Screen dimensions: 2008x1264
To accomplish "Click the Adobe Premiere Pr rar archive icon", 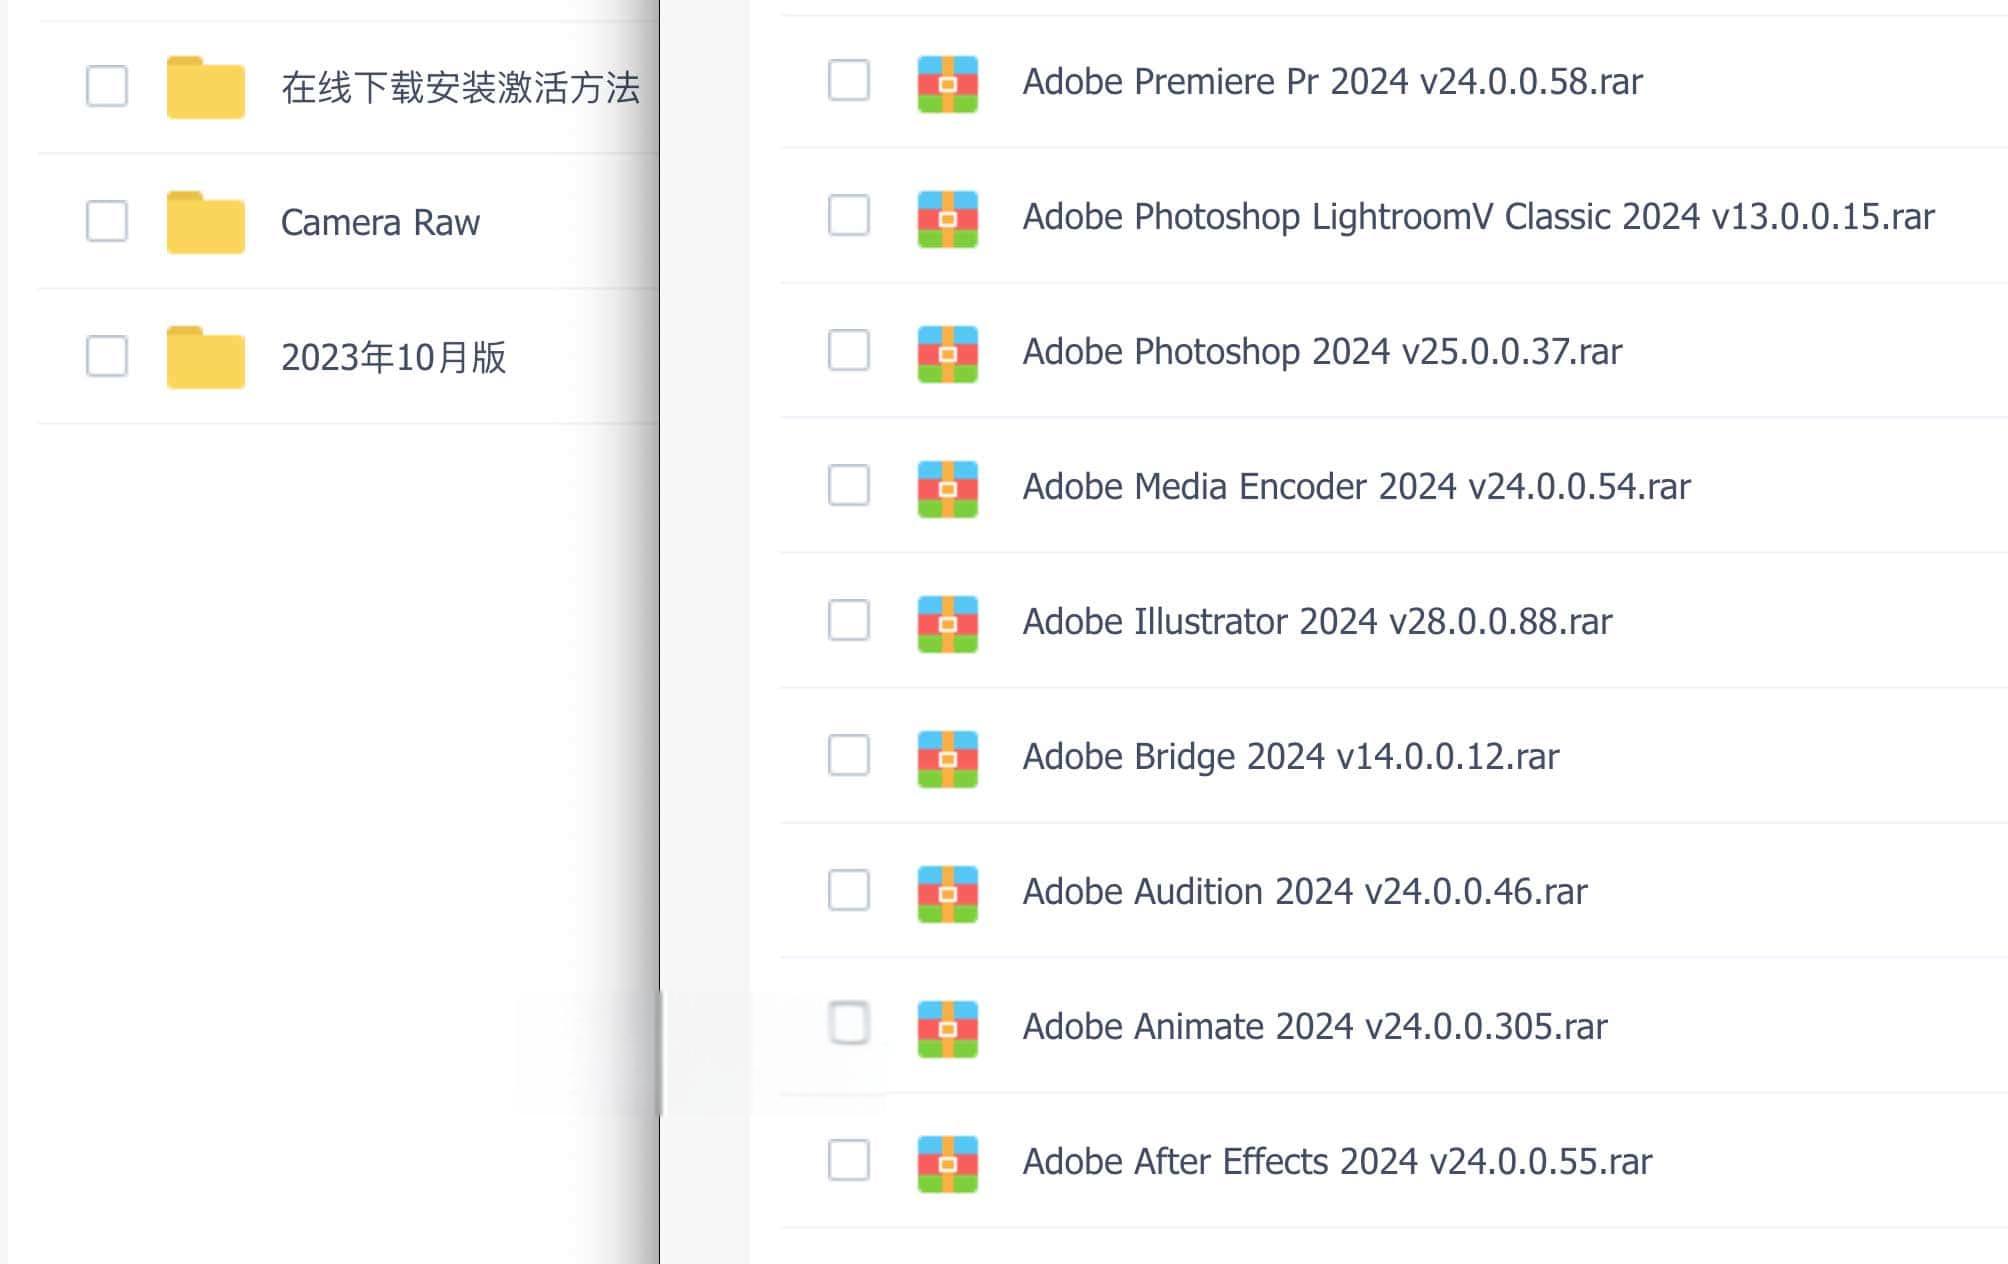I will pos(947,83).
